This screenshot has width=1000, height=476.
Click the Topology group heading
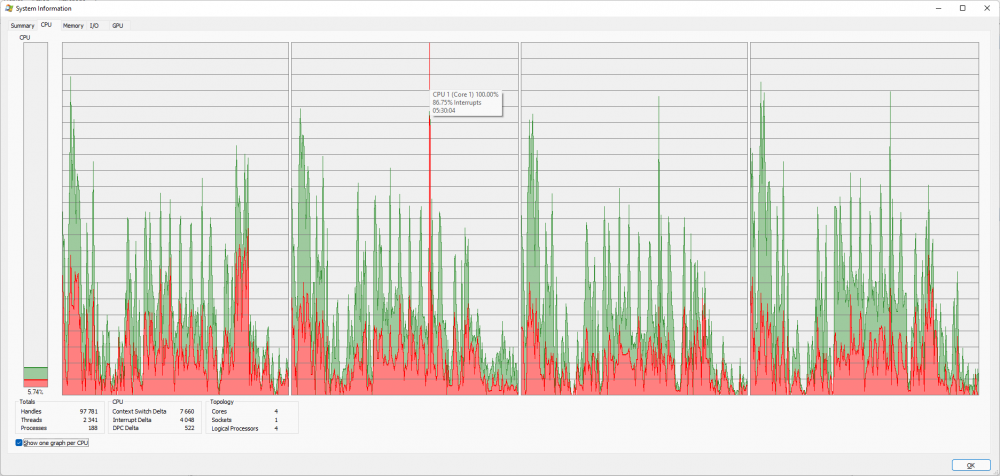tap(221, 402)
